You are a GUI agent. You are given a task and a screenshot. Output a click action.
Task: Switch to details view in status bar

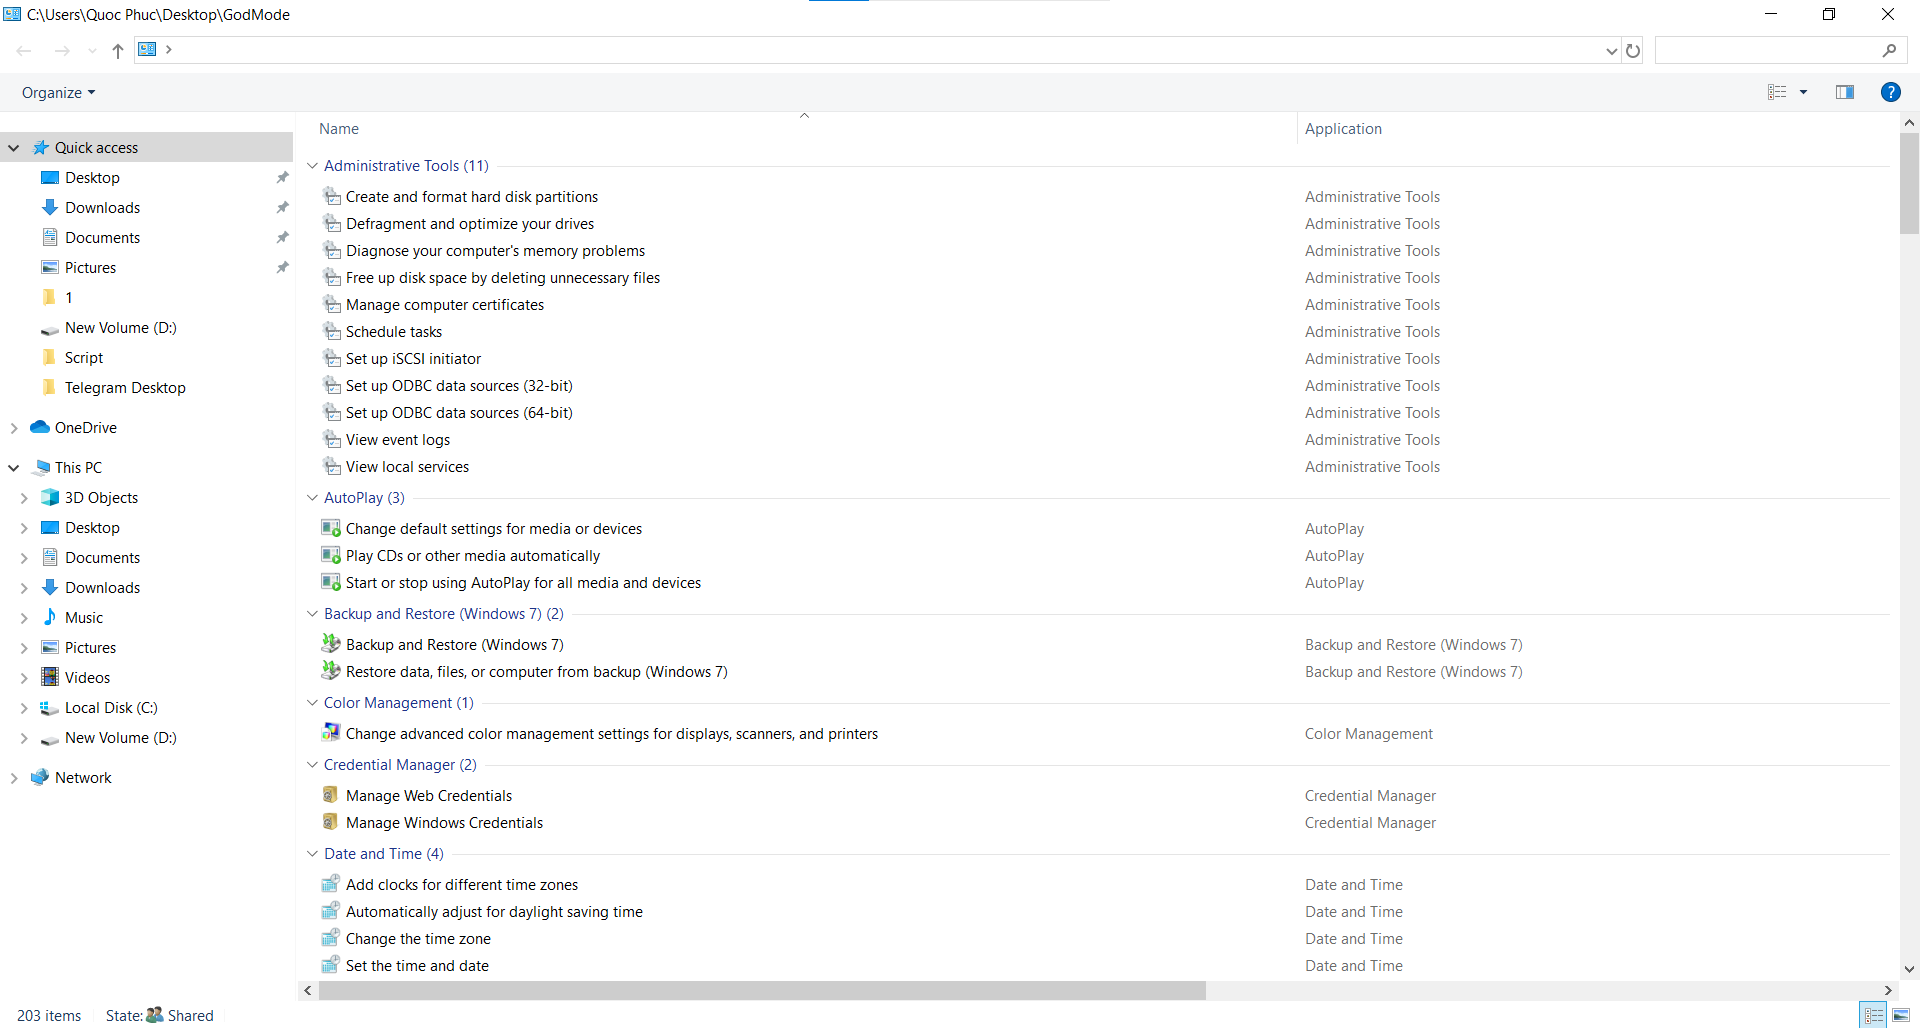coord(1873,1015)
